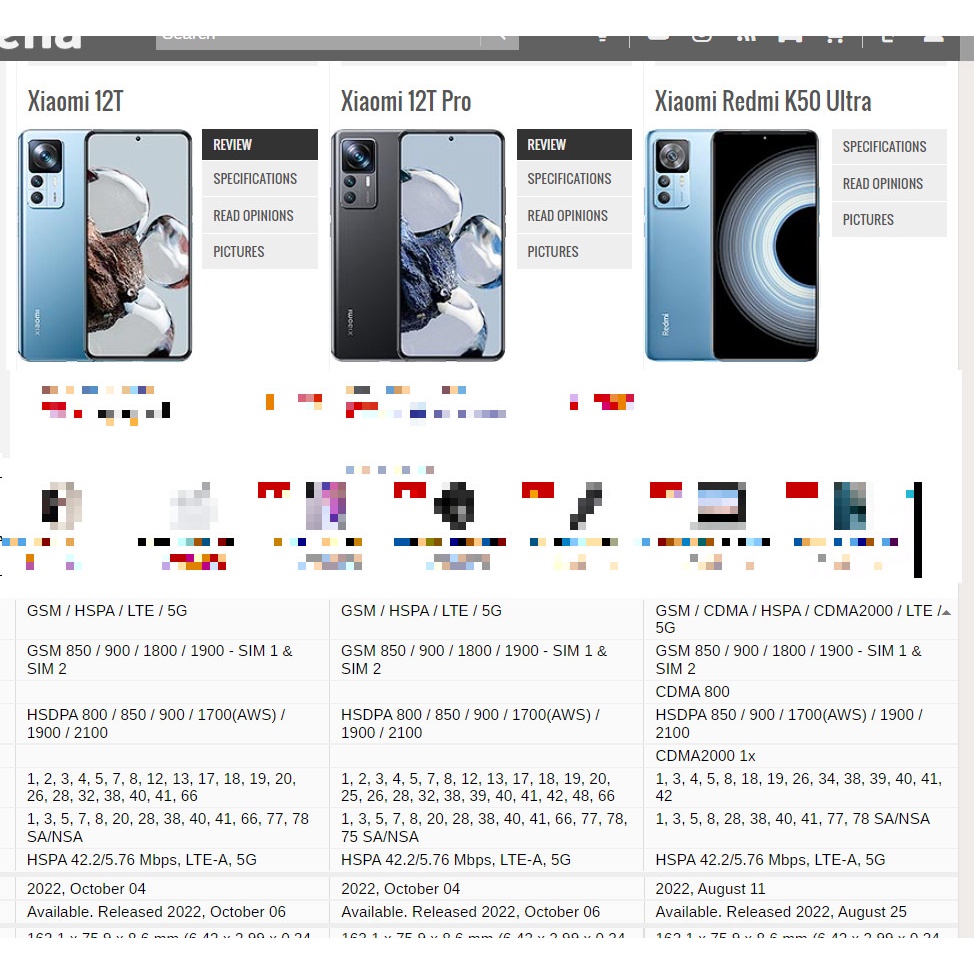The image size is (974, 974).
Task: Focus the Search input field
Action: 318,41
